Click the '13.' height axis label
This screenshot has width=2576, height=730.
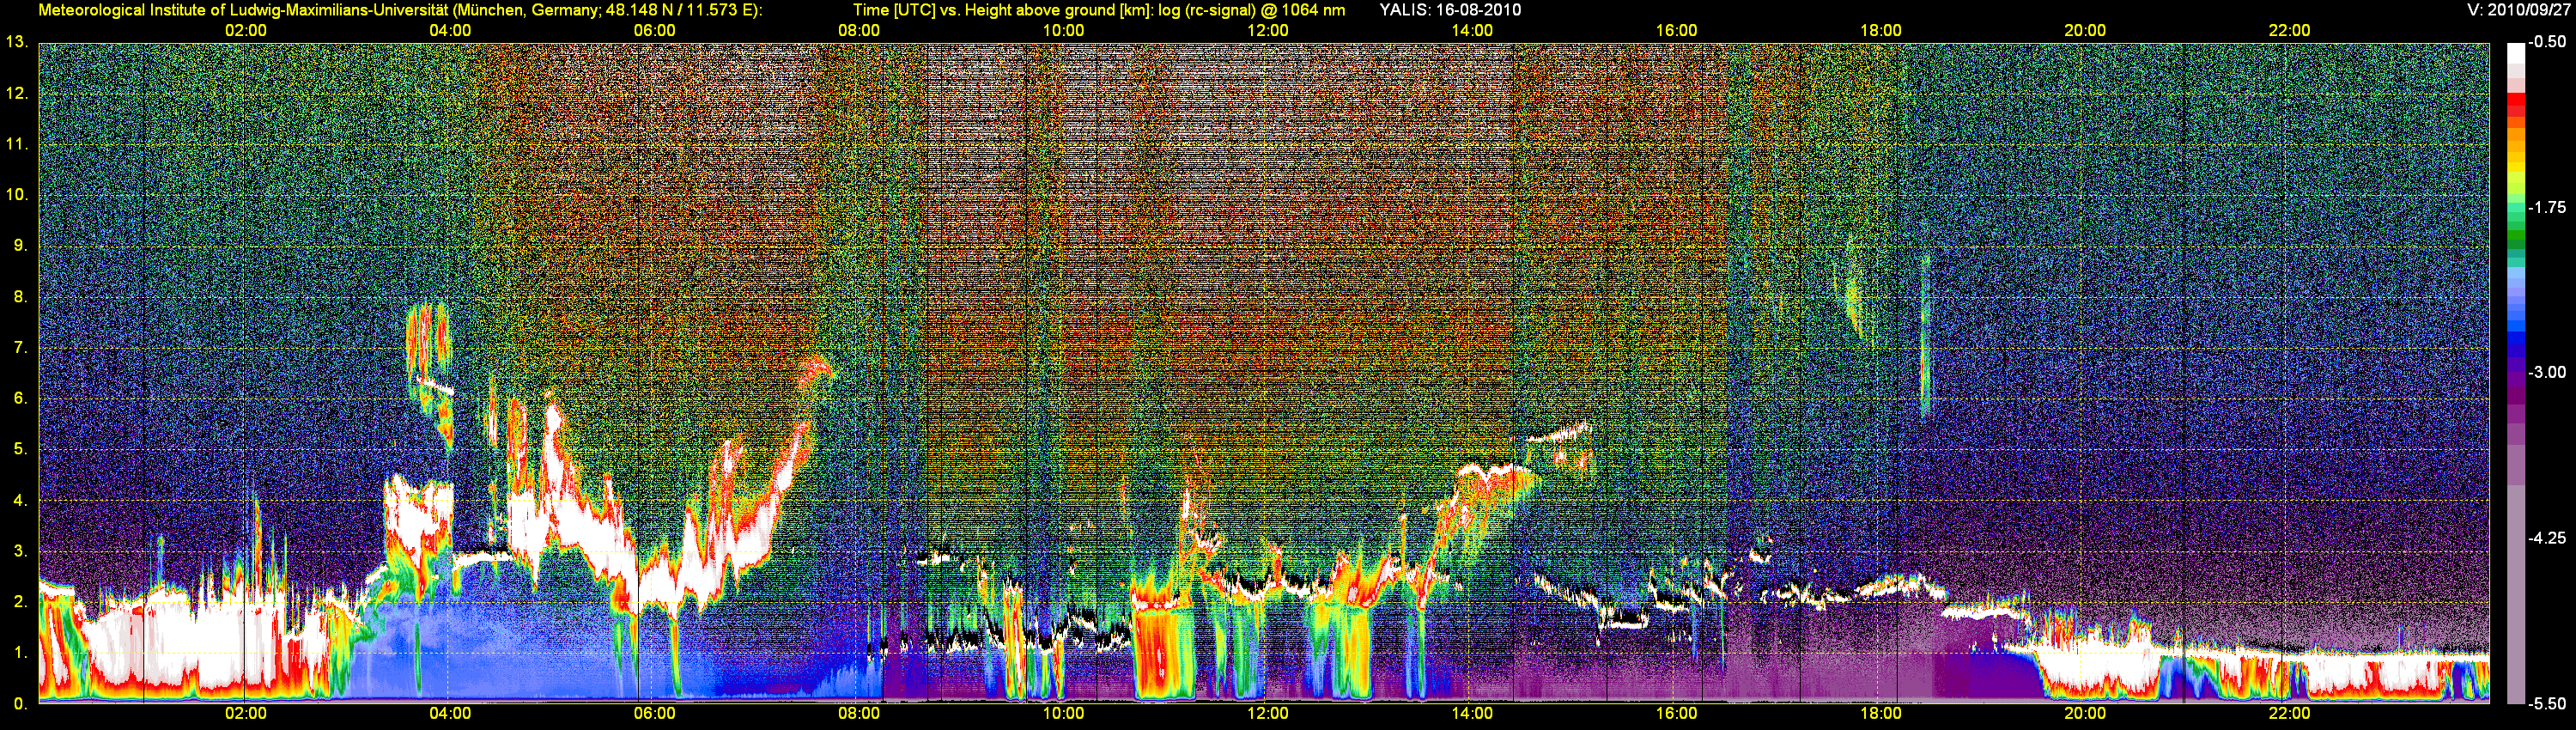pyautogui.click(x=16, y=42)
